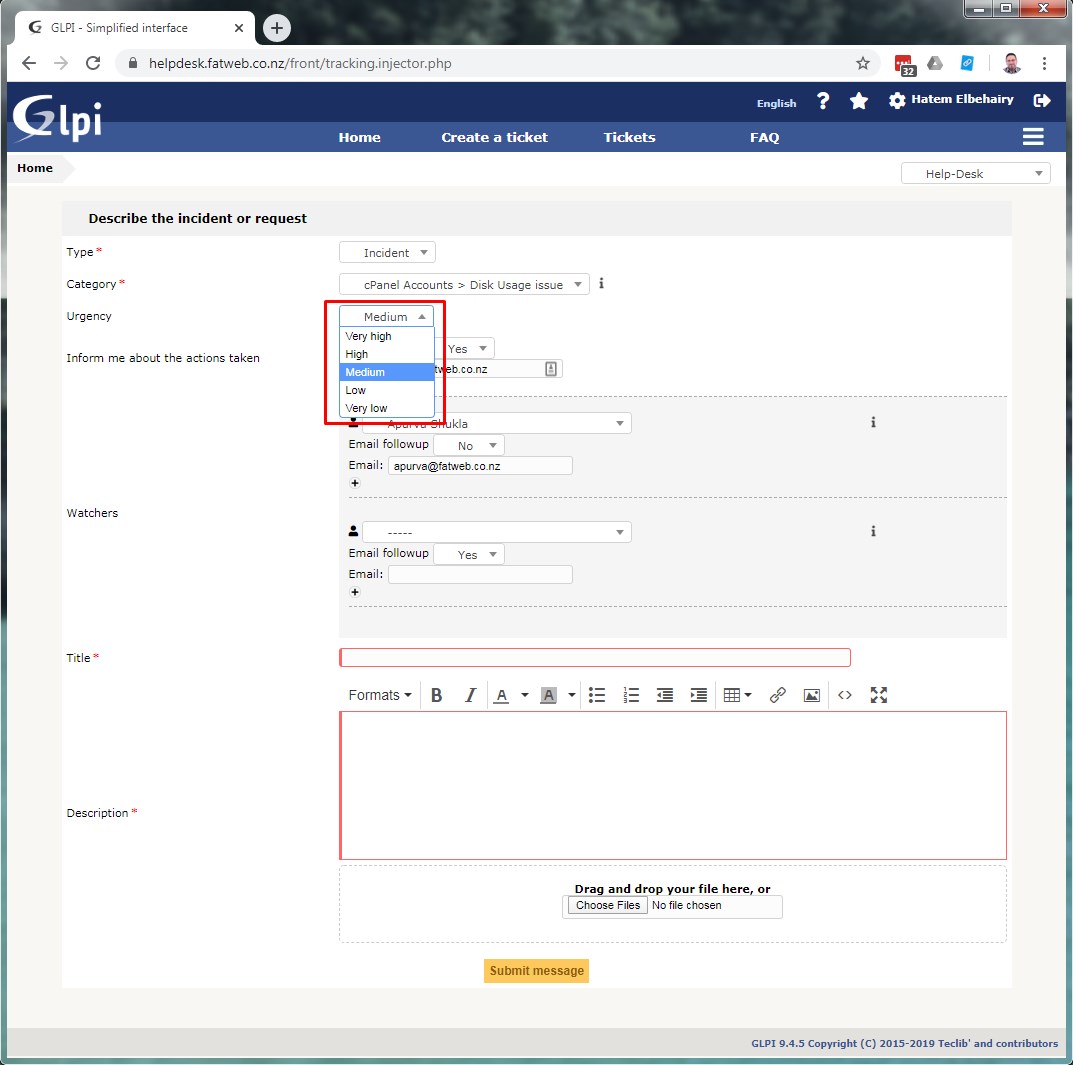Select 'Very high' urgency option
Viewport: 1073px width, 1065px height.
(x=369, y=336)
